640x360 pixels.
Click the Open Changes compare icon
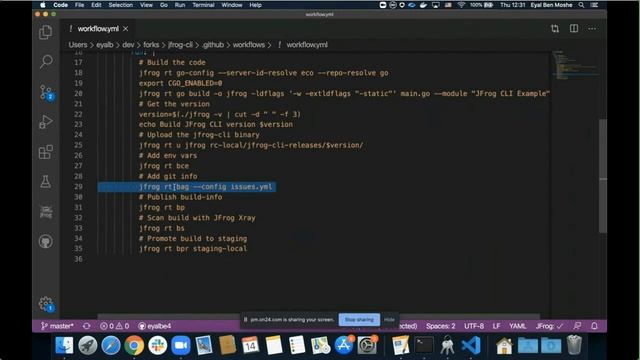coord(555,29)
